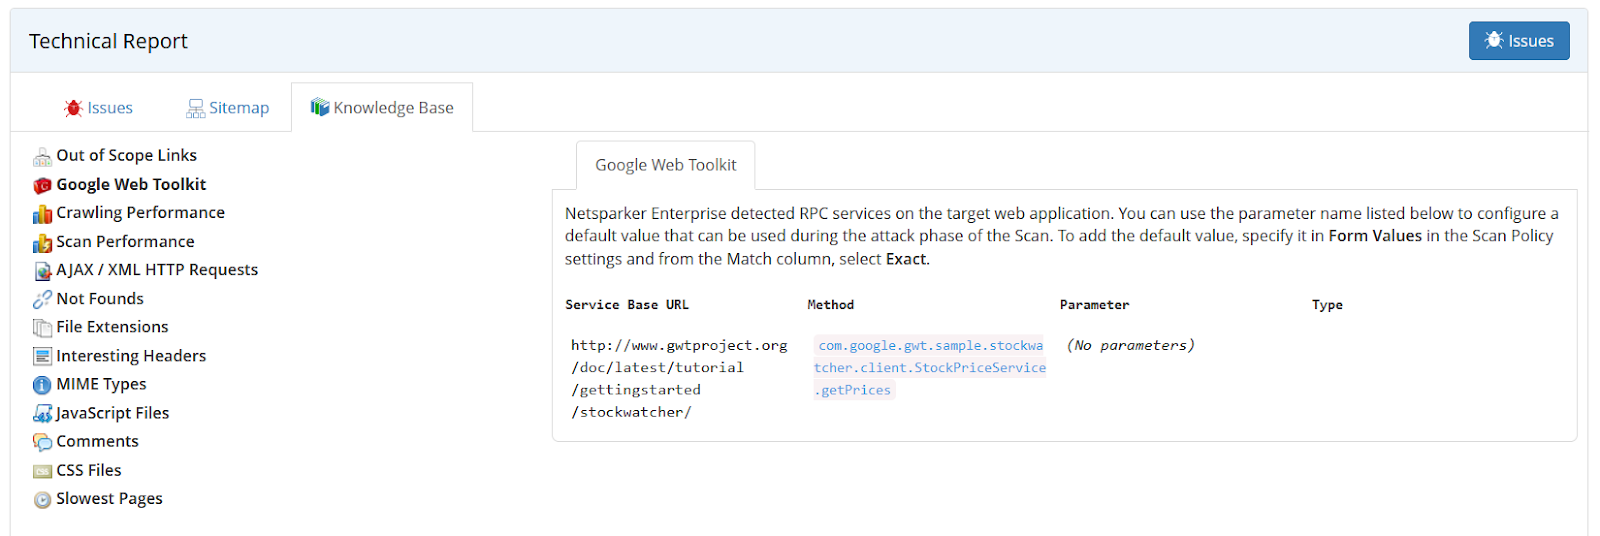Open the Sitemap tab
This screenshot has height=536, width=1600.
tap(228, 108)
